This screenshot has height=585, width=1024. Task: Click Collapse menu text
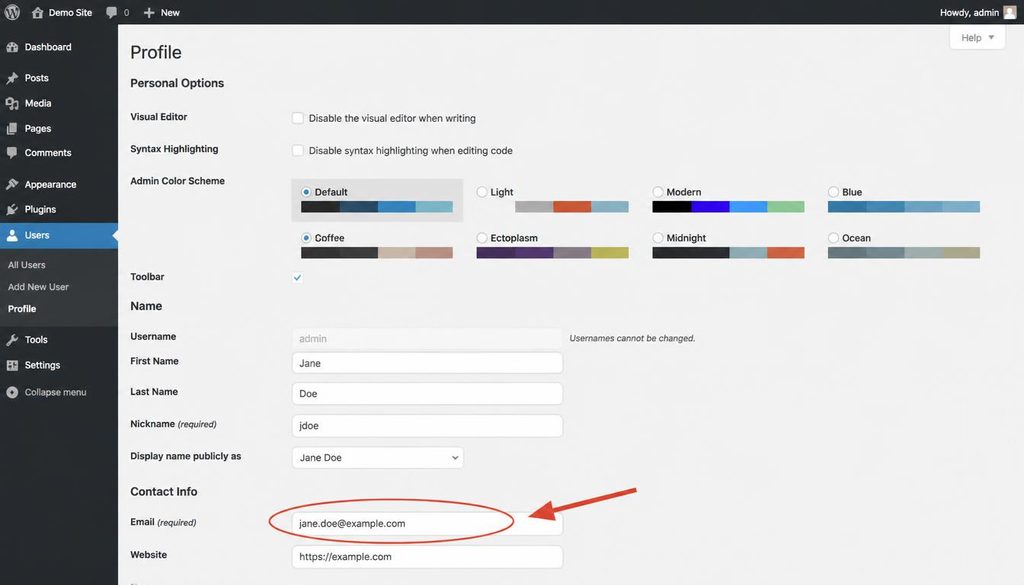(x=56, y=392)
